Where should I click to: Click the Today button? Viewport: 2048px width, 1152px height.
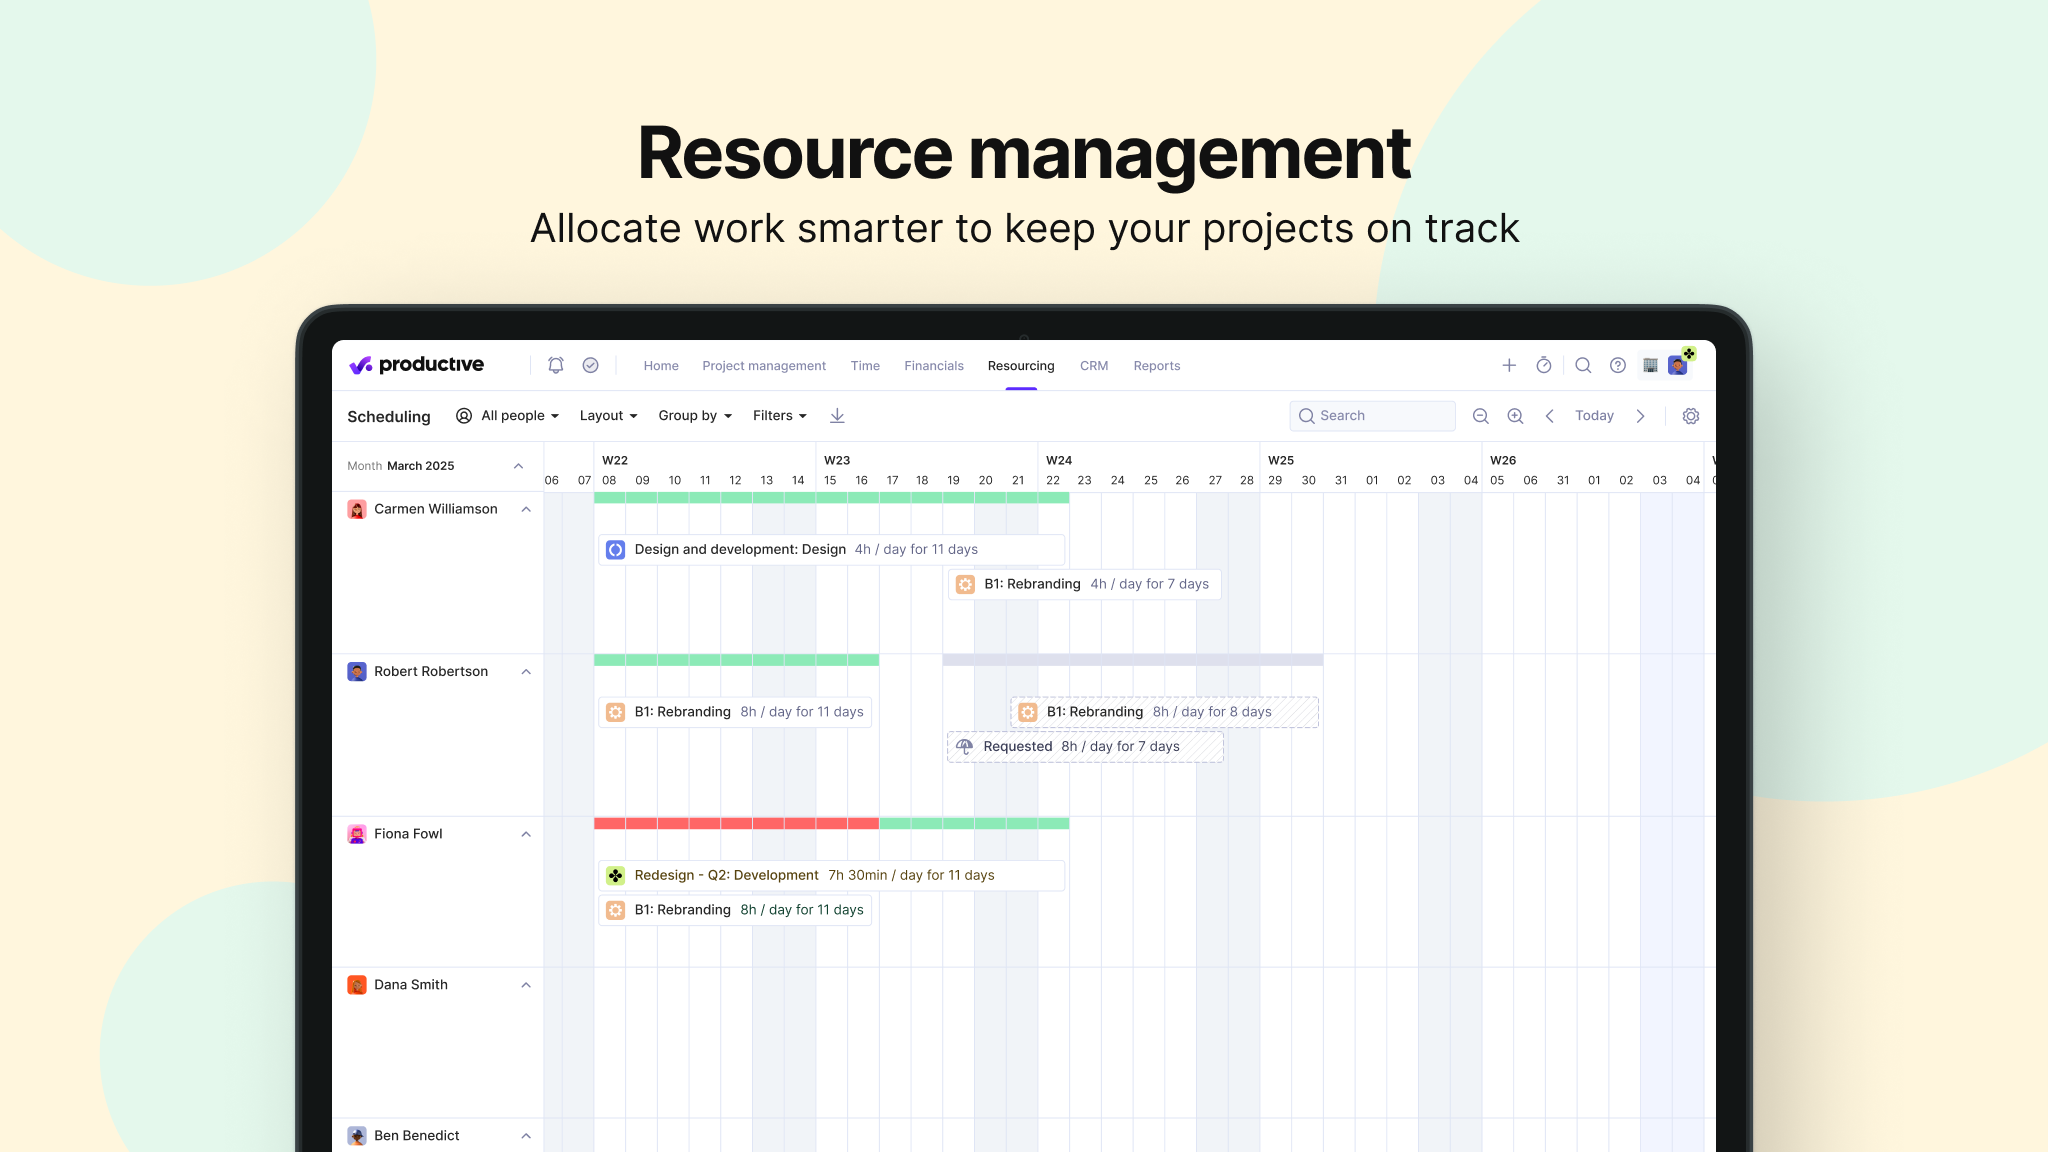(x=1594, y=416)
